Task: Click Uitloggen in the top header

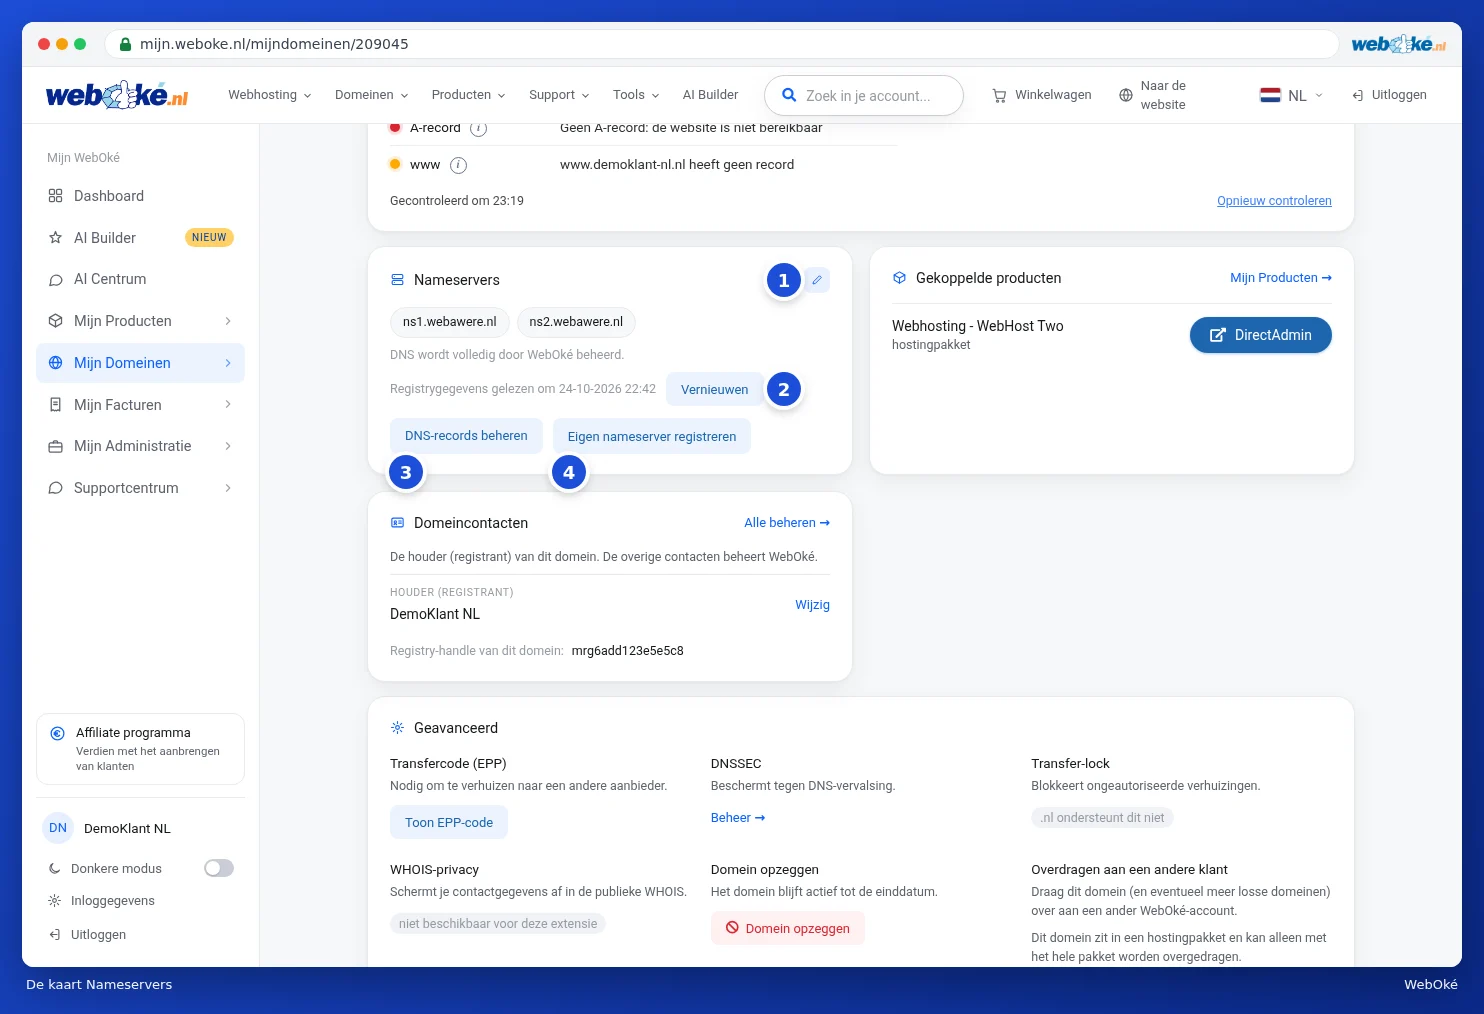Action: coord(1390,95)
